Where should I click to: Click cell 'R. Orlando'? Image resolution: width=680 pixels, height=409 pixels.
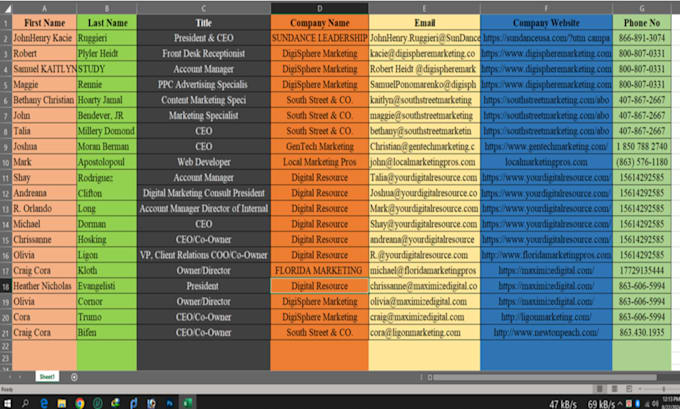pos(45,209)
